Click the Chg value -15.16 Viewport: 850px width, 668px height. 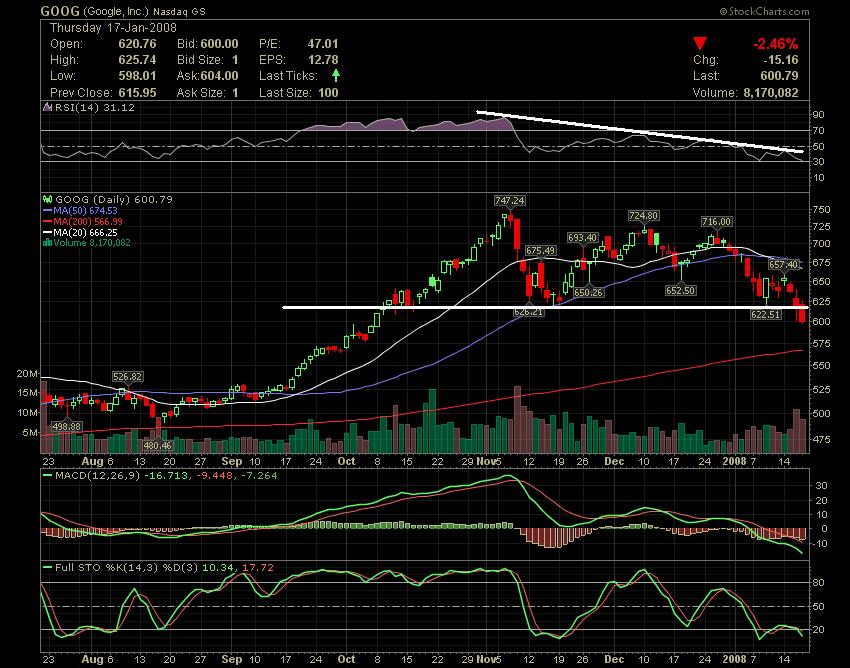point(781,60)
